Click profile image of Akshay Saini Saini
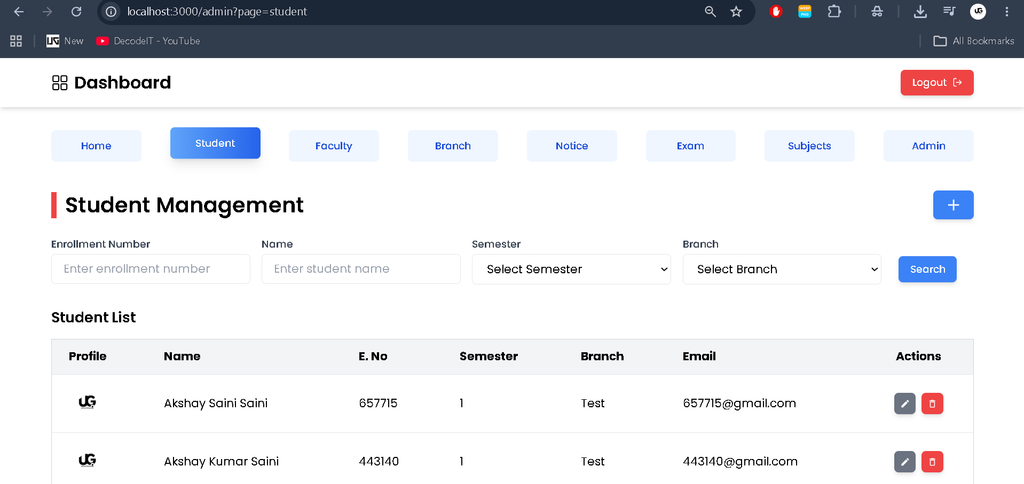 (87, 402)
